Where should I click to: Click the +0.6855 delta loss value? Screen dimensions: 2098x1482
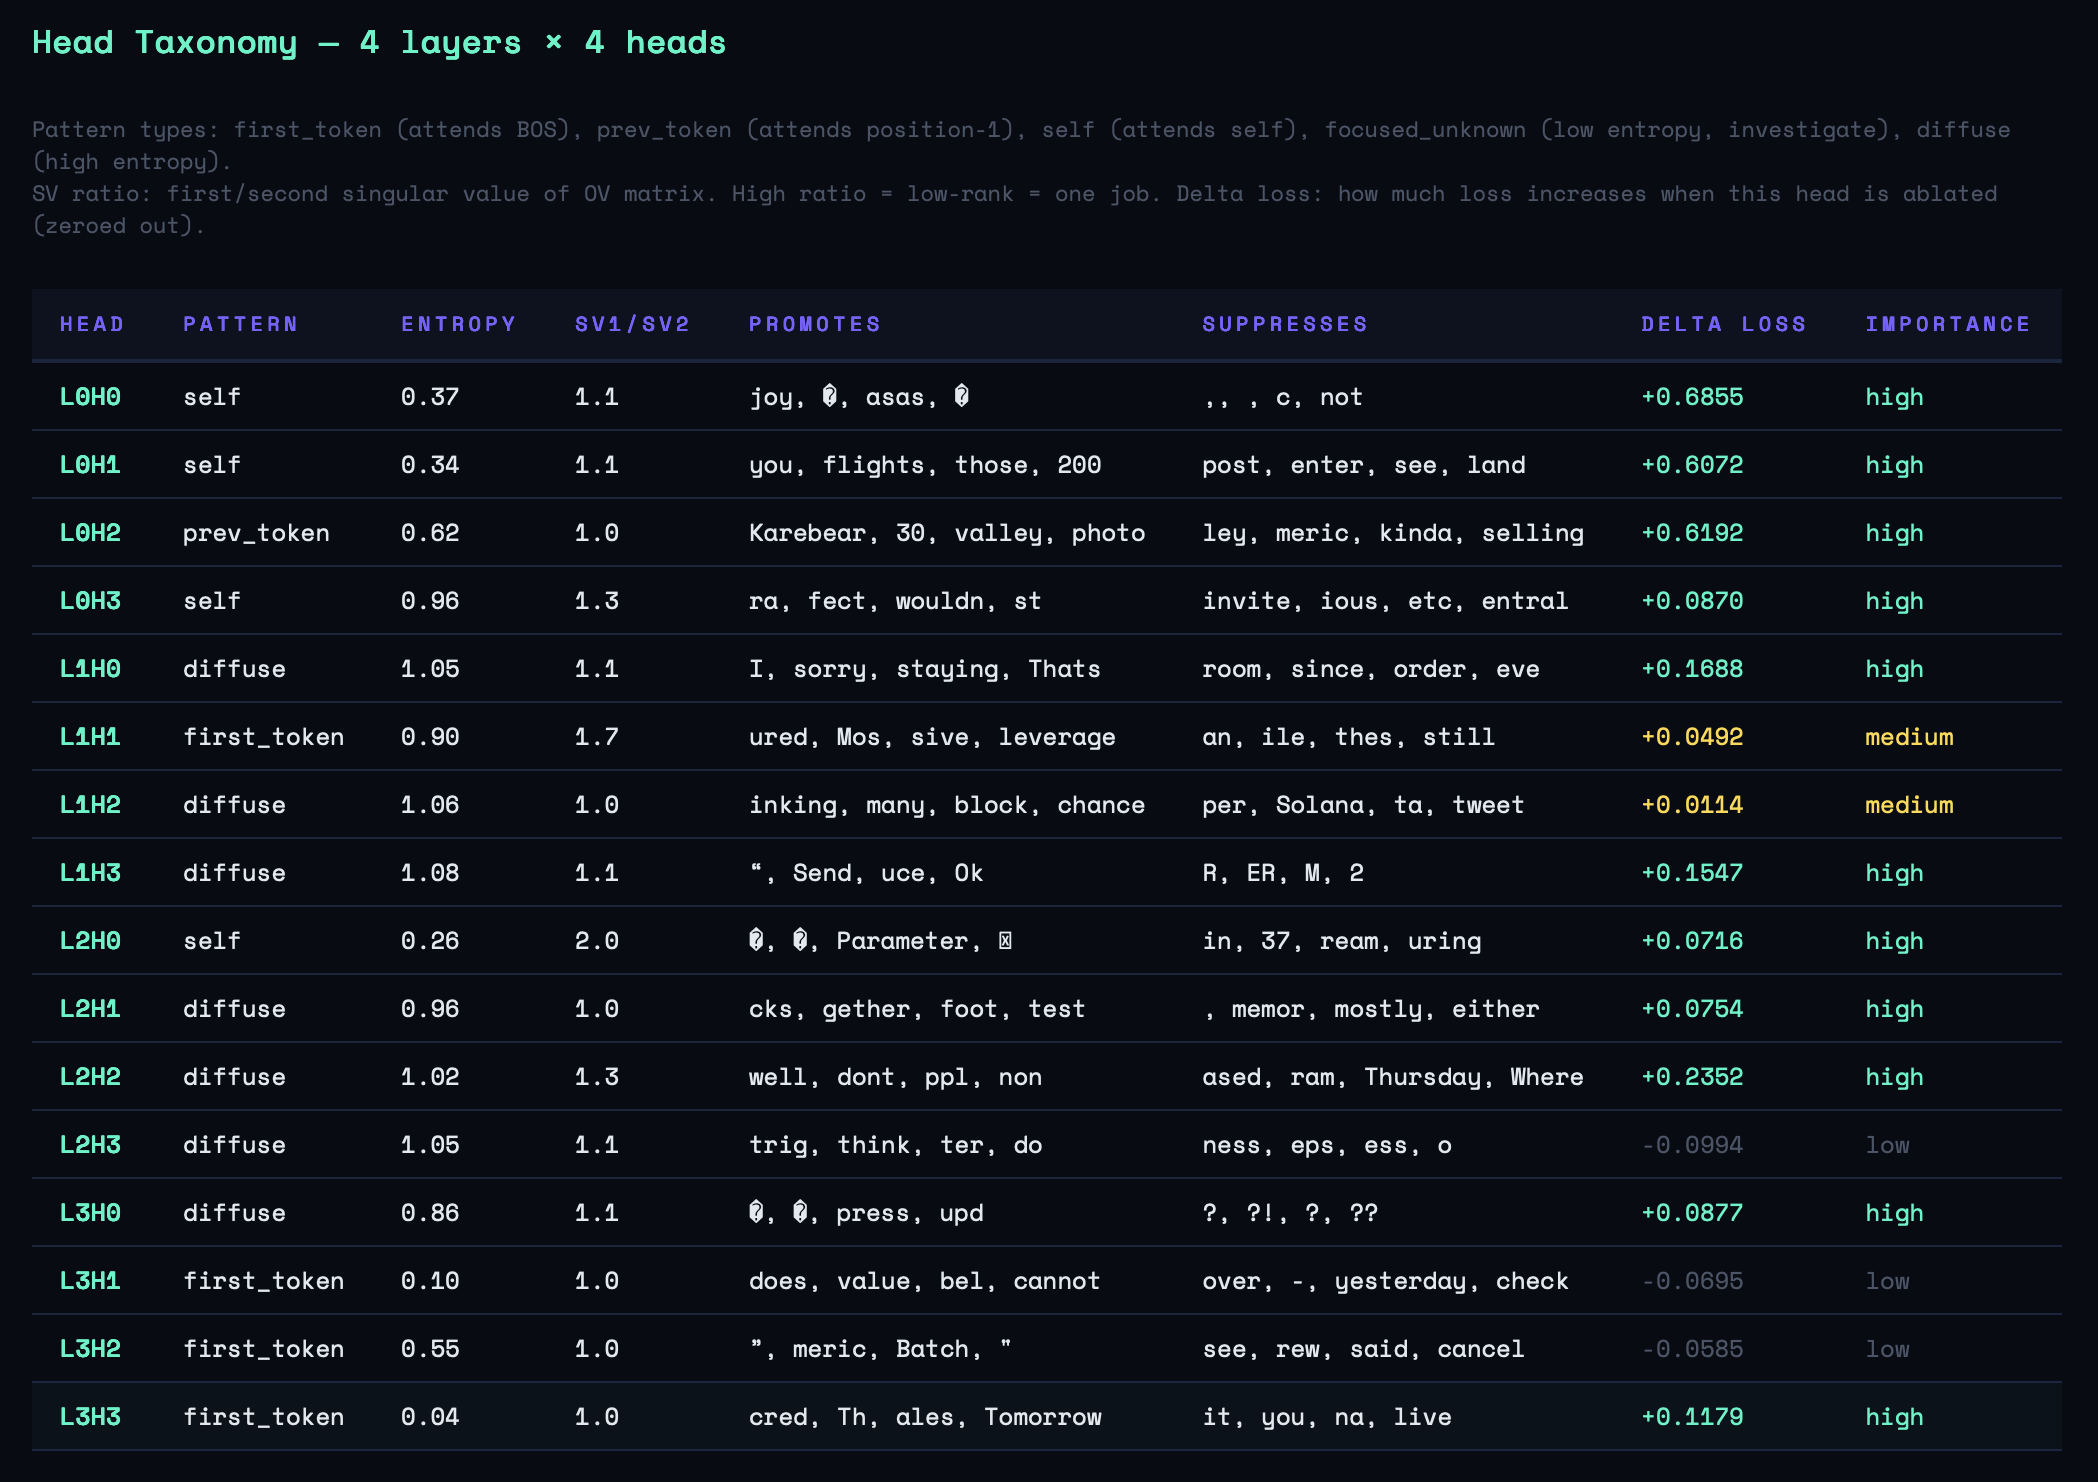coord(1691,397)
